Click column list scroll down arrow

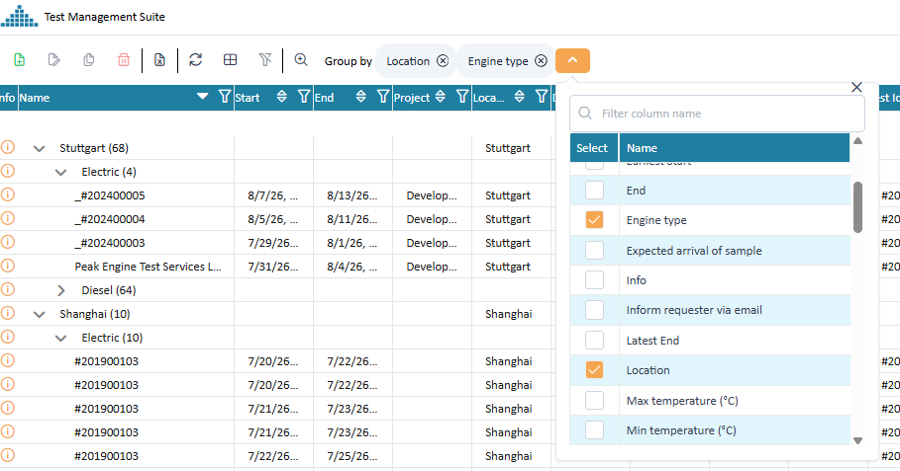click(x=858, y=441)
